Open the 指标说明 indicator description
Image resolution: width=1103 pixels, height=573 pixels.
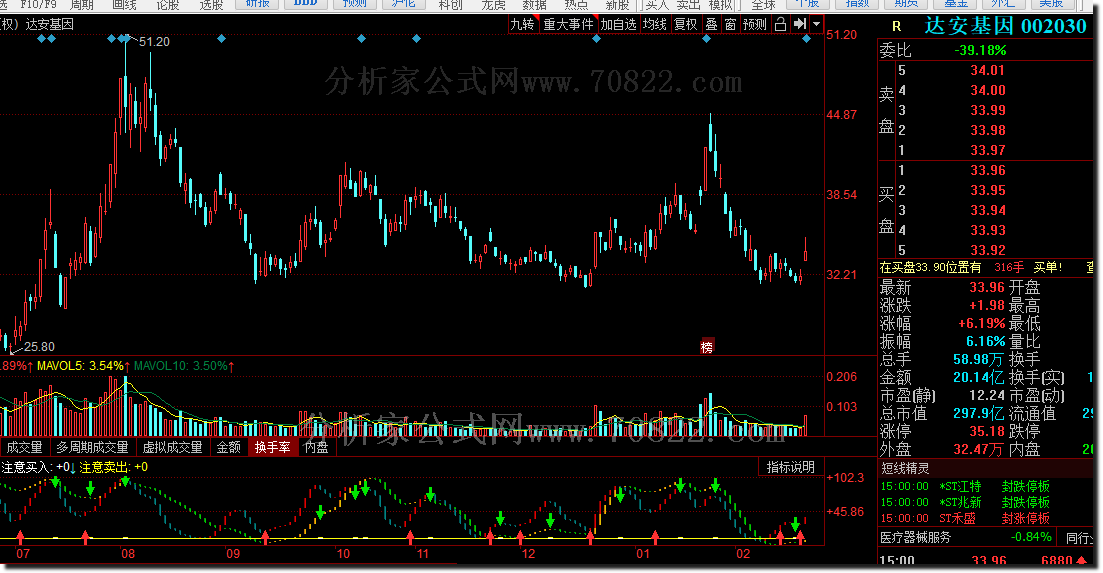click(791, 467)
